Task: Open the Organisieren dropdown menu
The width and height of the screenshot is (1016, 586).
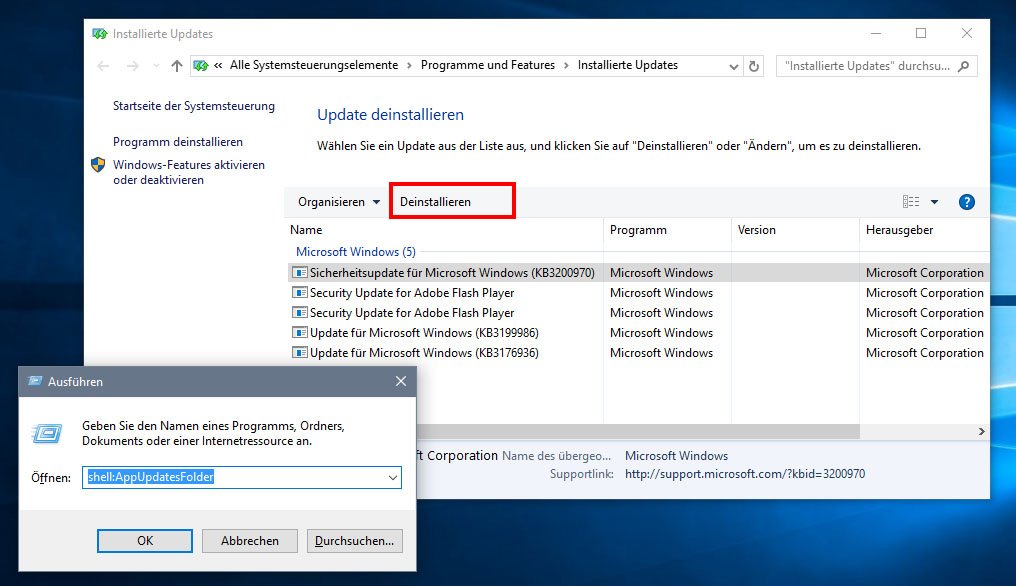Action: pos(339,202)
